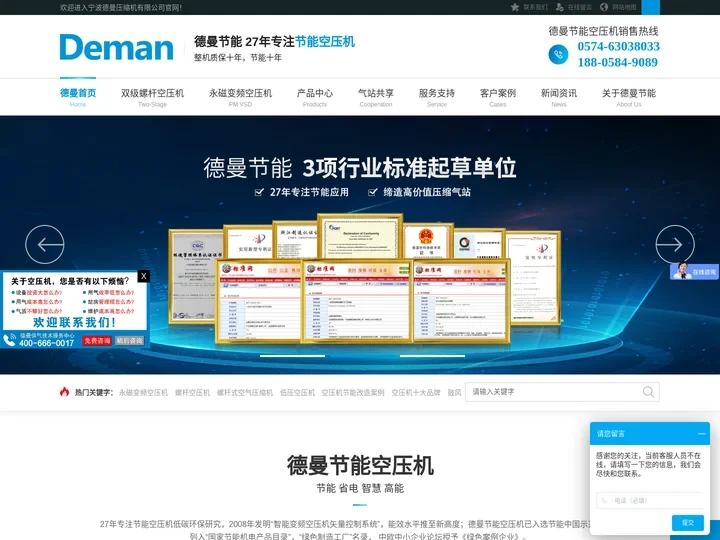Click the gray 稍后咨询 button
Image resolution: width=720 pixels, height=540 pixels.
(x=129, y=341)
